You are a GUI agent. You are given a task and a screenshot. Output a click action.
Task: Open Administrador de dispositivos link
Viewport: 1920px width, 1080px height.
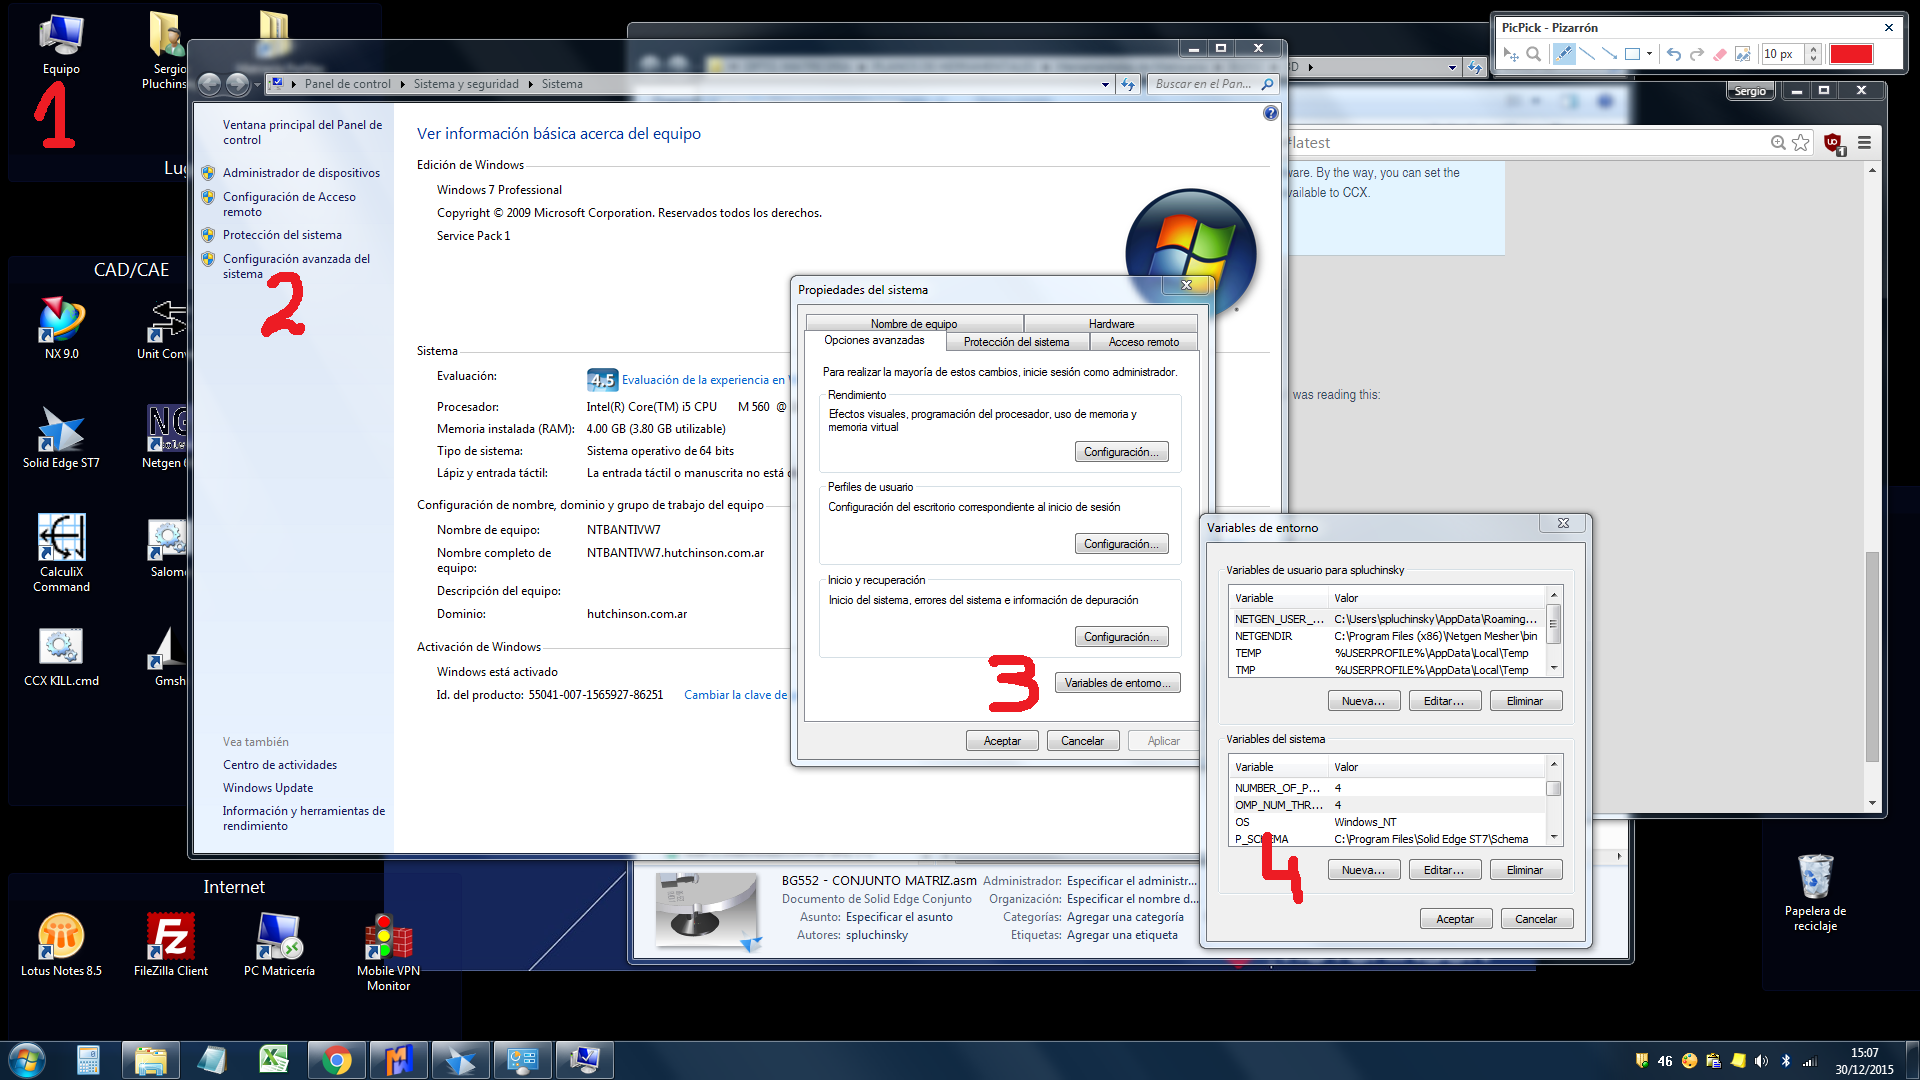coord(301,173)
